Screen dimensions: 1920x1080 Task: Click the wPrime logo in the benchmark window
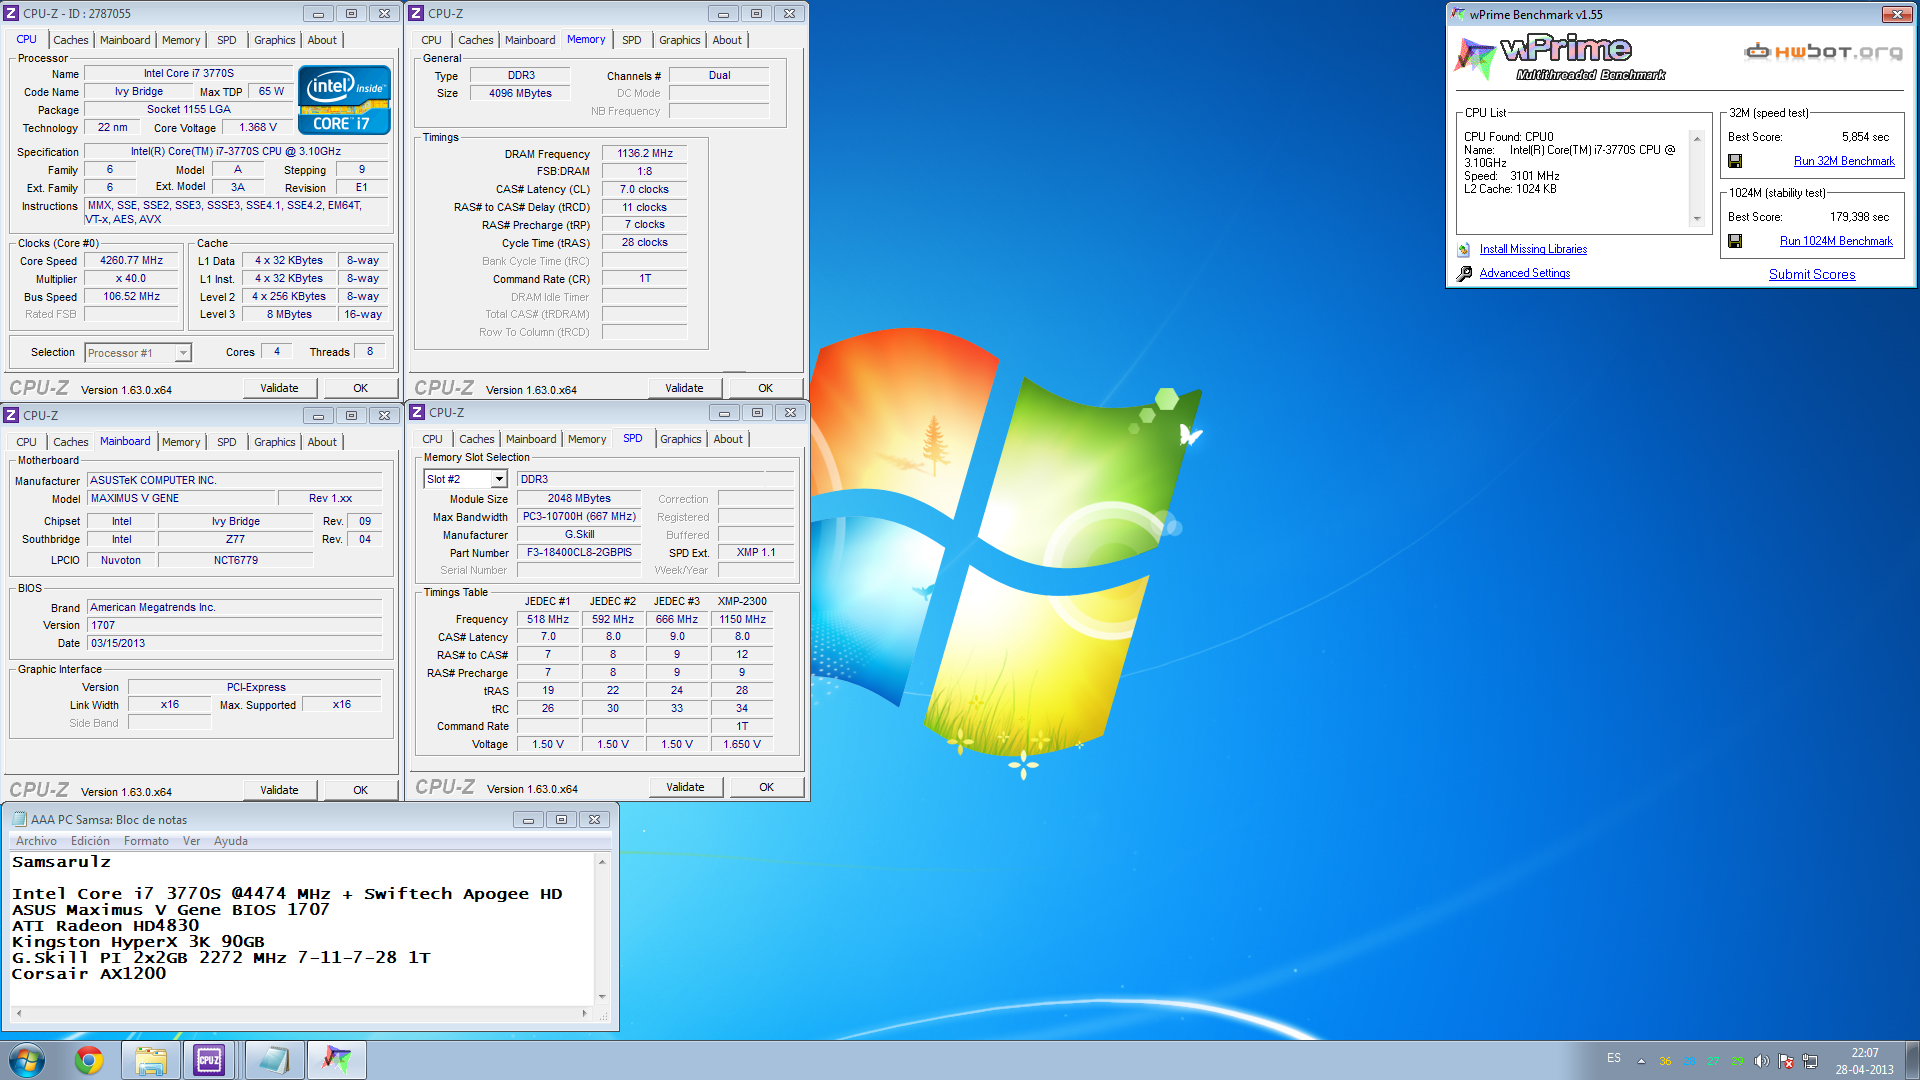(x=1560, y=56)
